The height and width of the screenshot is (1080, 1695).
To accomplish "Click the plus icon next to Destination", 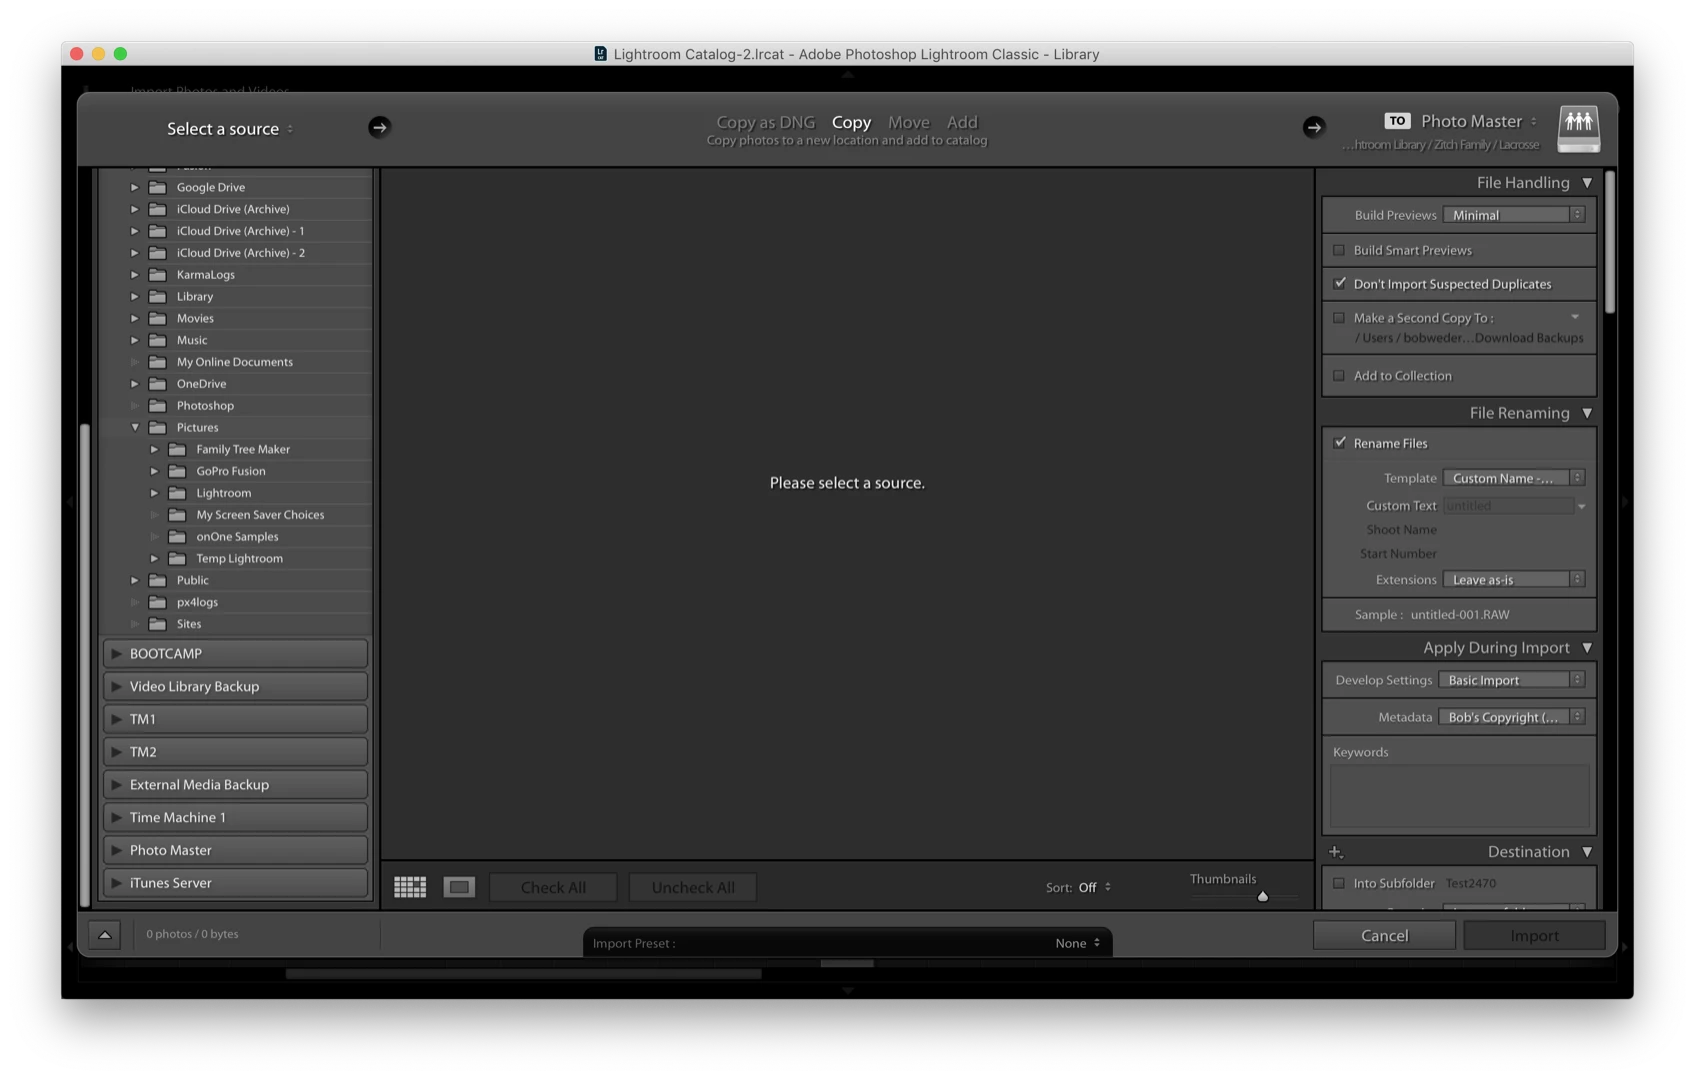I will [x=1336, y=852].
